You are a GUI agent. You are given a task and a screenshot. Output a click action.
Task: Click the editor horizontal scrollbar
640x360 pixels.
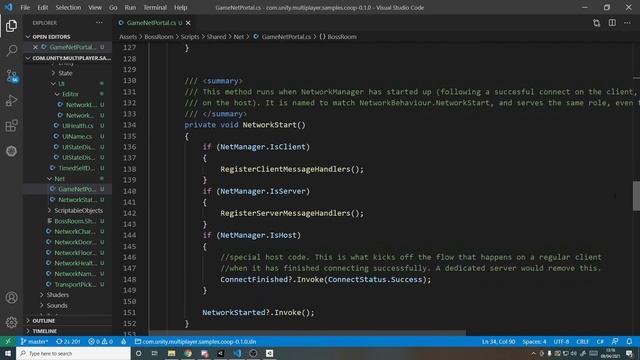point(307,333)
